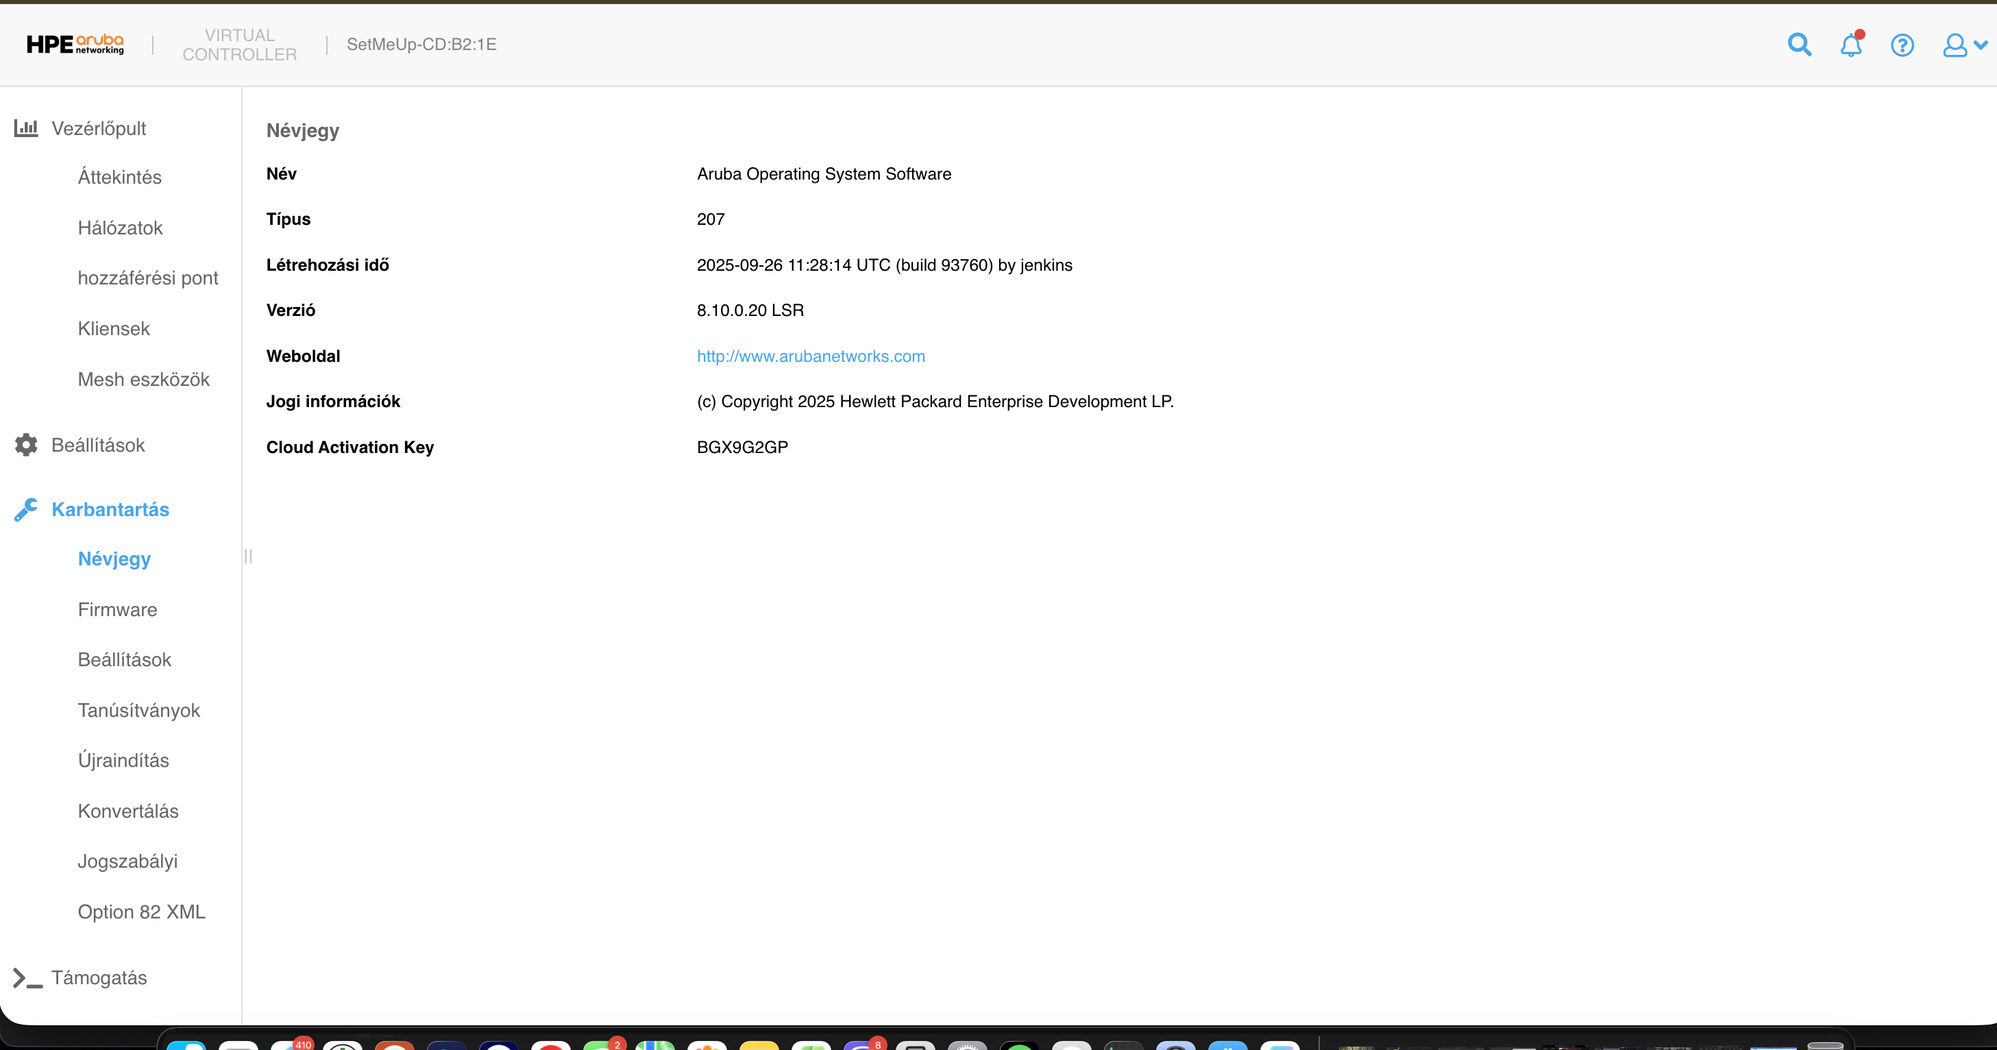Image resolution: width=1997 pixels, height=1050 pixels.
Task: Click the bar chart icon beside Vezérlőpult
Action: pos(26,128)
